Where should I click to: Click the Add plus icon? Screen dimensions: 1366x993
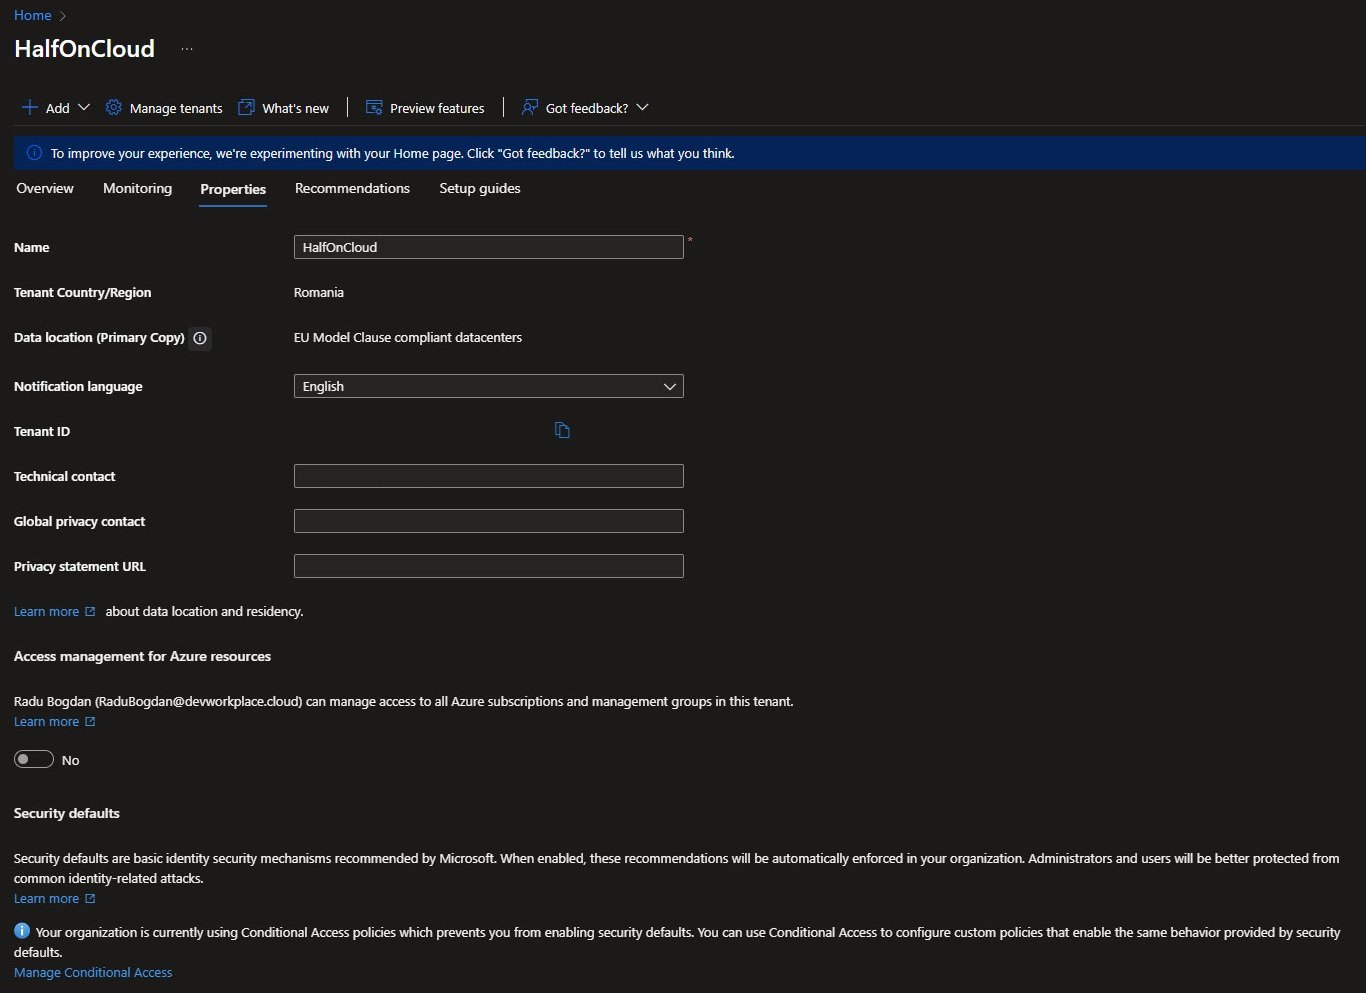click(x=30, y=108)
